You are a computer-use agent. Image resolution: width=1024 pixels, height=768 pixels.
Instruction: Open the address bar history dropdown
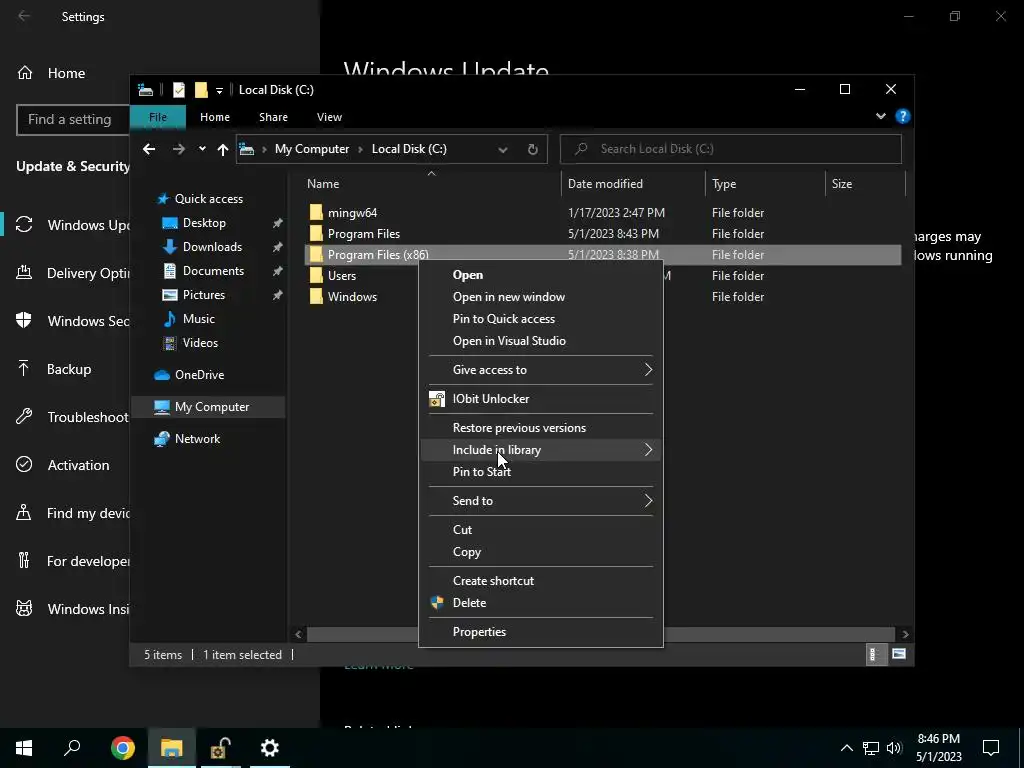(x=503, y=150)
